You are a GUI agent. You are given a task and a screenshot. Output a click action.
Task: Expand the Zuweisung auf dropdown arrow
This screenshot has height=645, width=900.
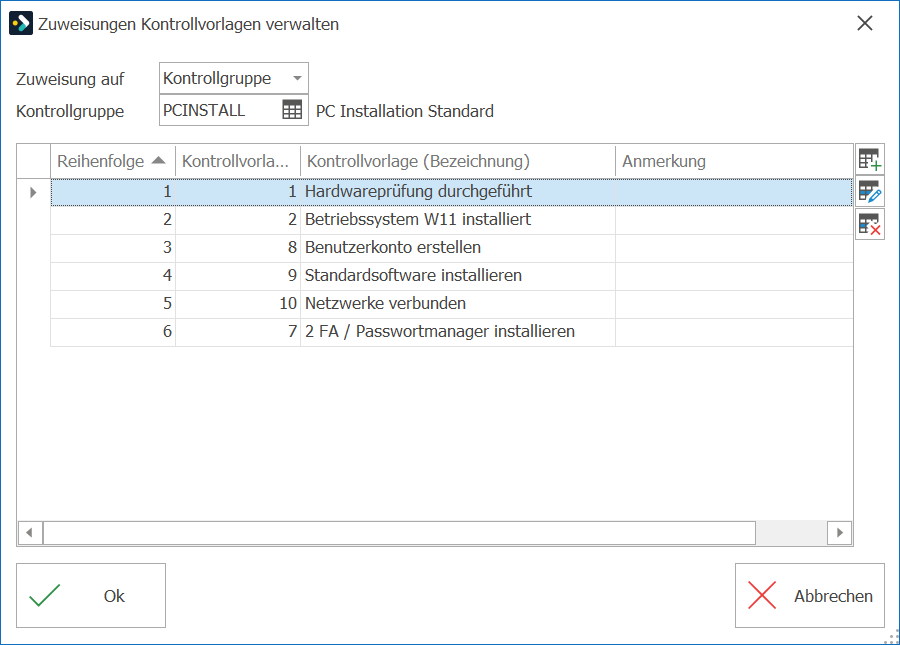pos(297,78)
